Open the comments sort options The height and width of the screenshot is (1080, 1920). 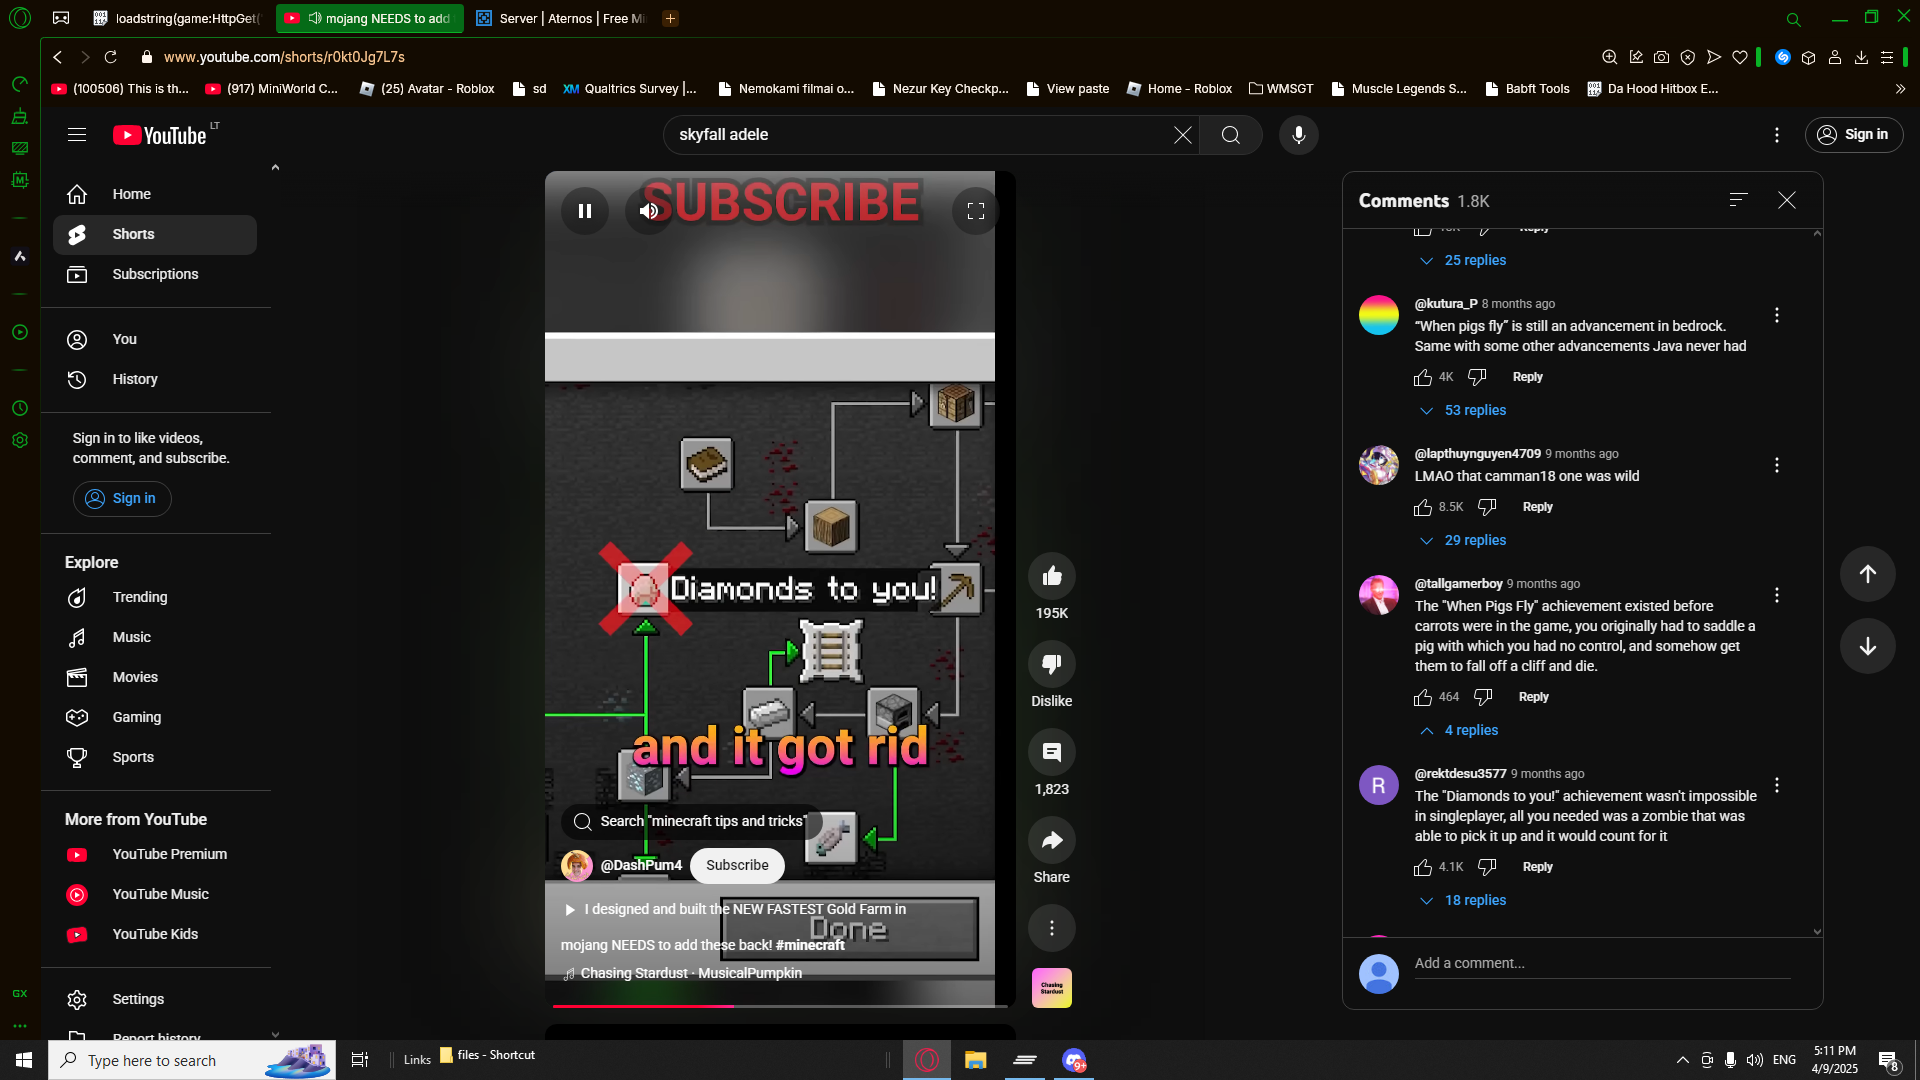click(1739, 200)
